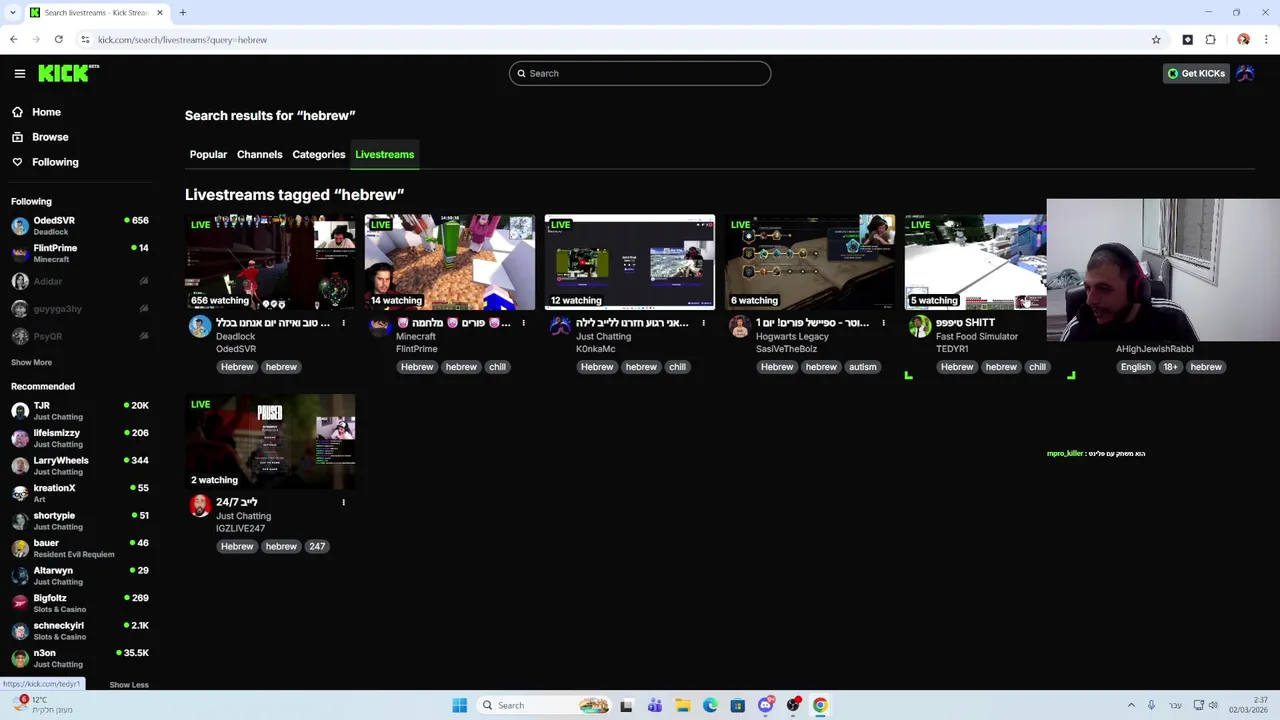
Task: Click the English tag on AHighJewishRabbi card
Action: tap(1136, 367)
